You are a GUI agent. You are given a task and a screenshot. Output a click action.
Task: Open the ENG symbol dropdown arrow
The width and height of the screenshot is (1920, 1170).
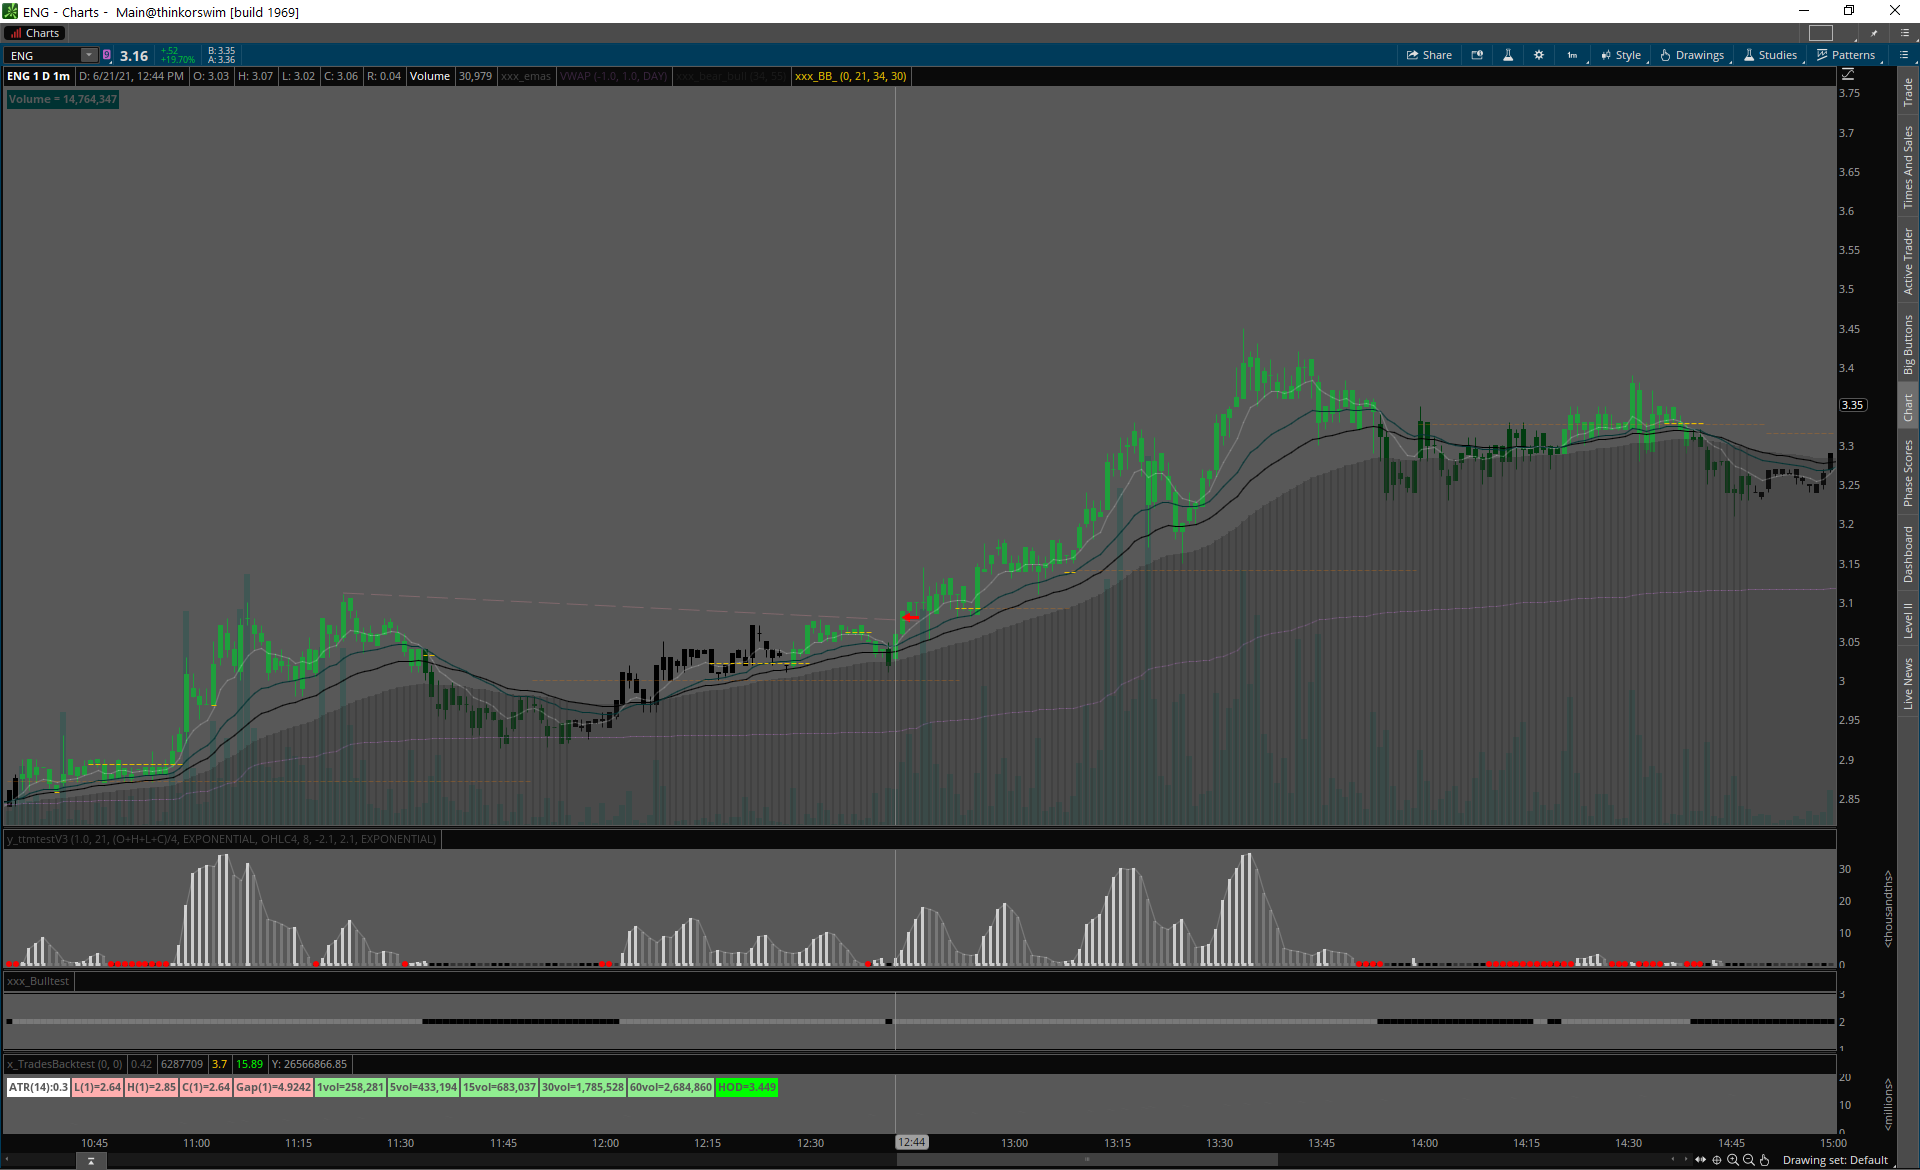(89, 55)
